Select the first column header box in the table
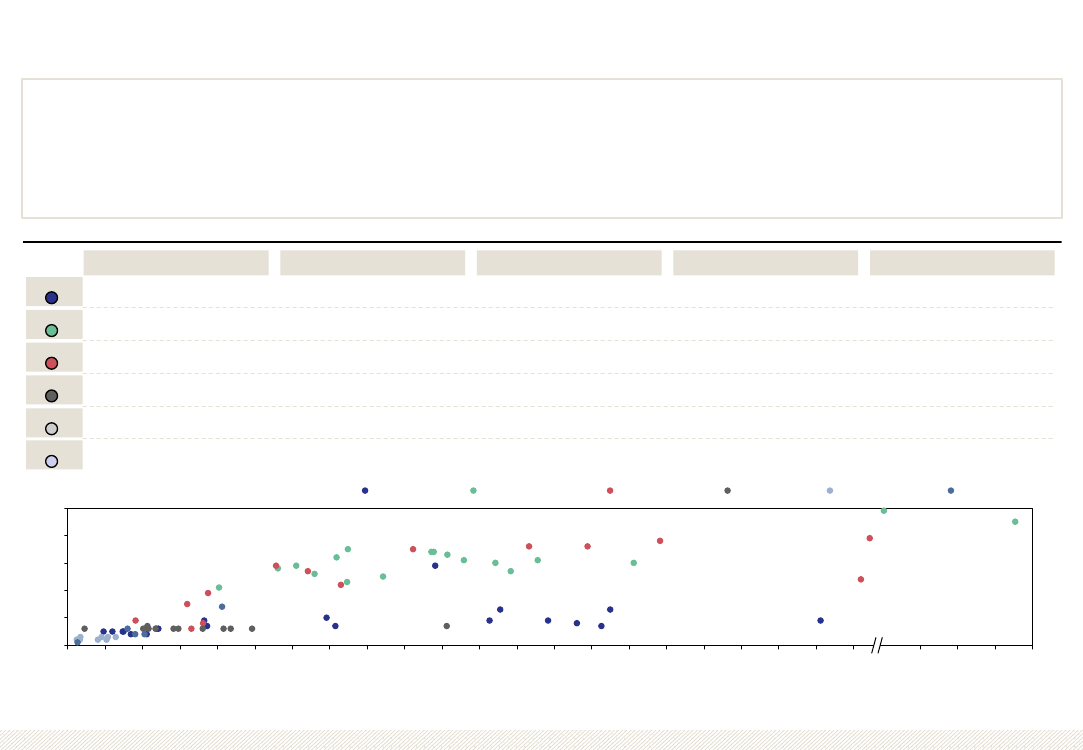Screen dimensions: 1083x750 pos(176,263)
